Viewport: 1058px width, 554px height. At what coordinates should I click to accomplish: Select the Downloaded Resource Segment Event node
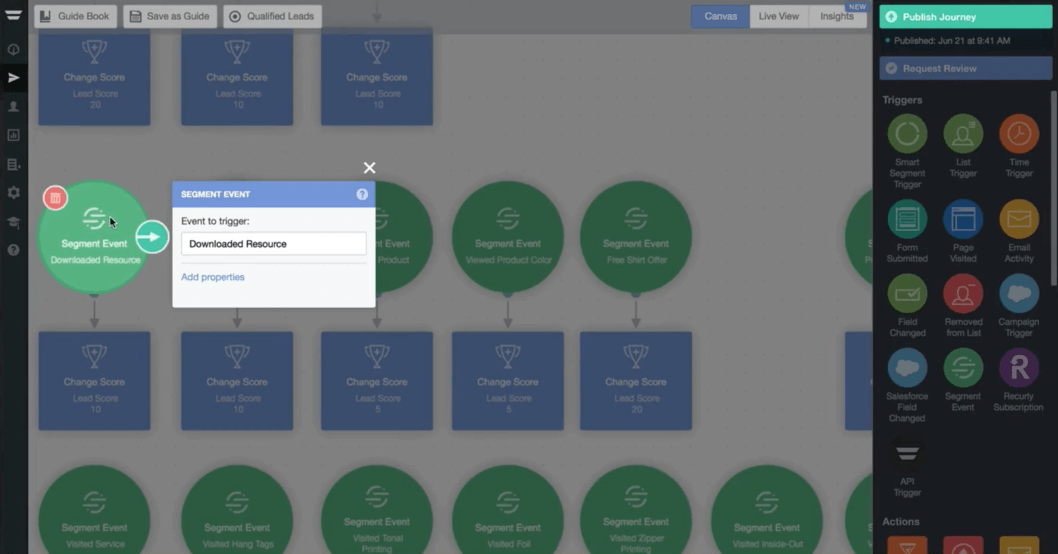tap(94, 238)
